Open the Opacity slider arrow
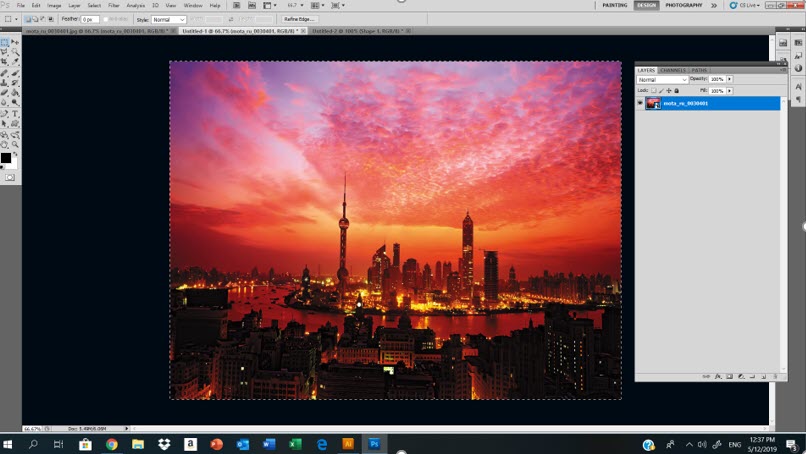The height and width of the screenshot is (454, 806). (730, 79)
